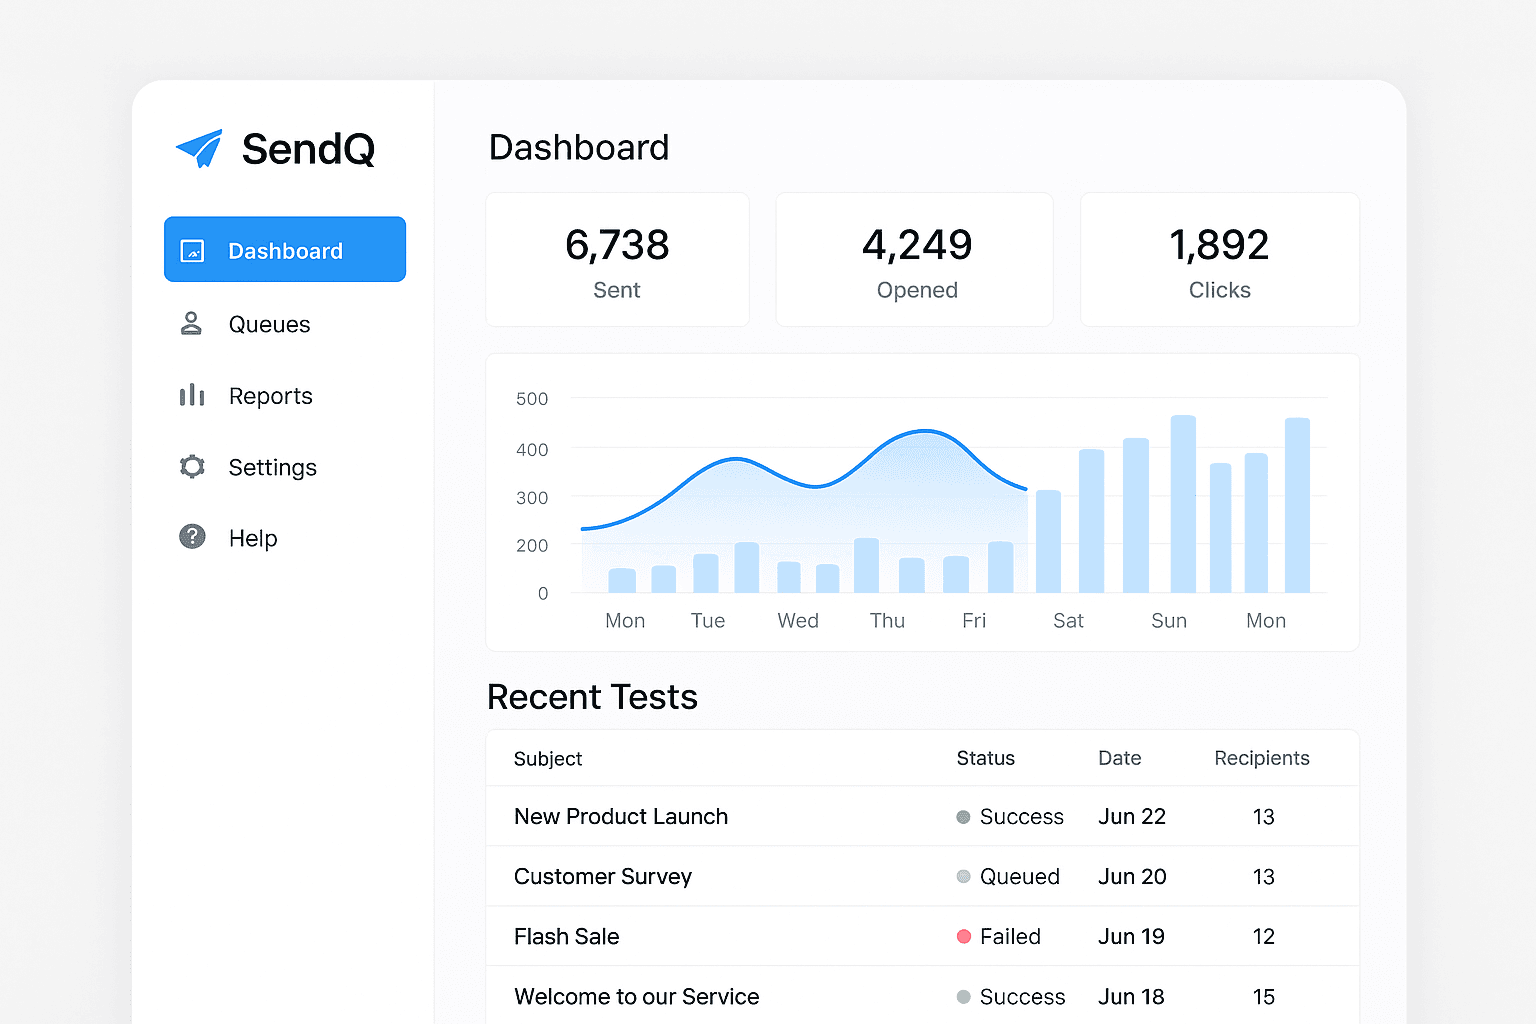The width and height of the screenshot is (1536, 1024).
Task: Sort table by the Recipients column header
Action: [1261, 759]
